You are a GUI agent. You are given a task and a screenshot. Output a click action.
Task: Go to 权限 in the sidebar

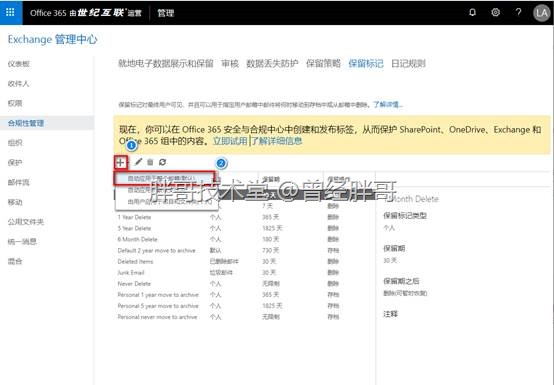(x=15, y=103)
